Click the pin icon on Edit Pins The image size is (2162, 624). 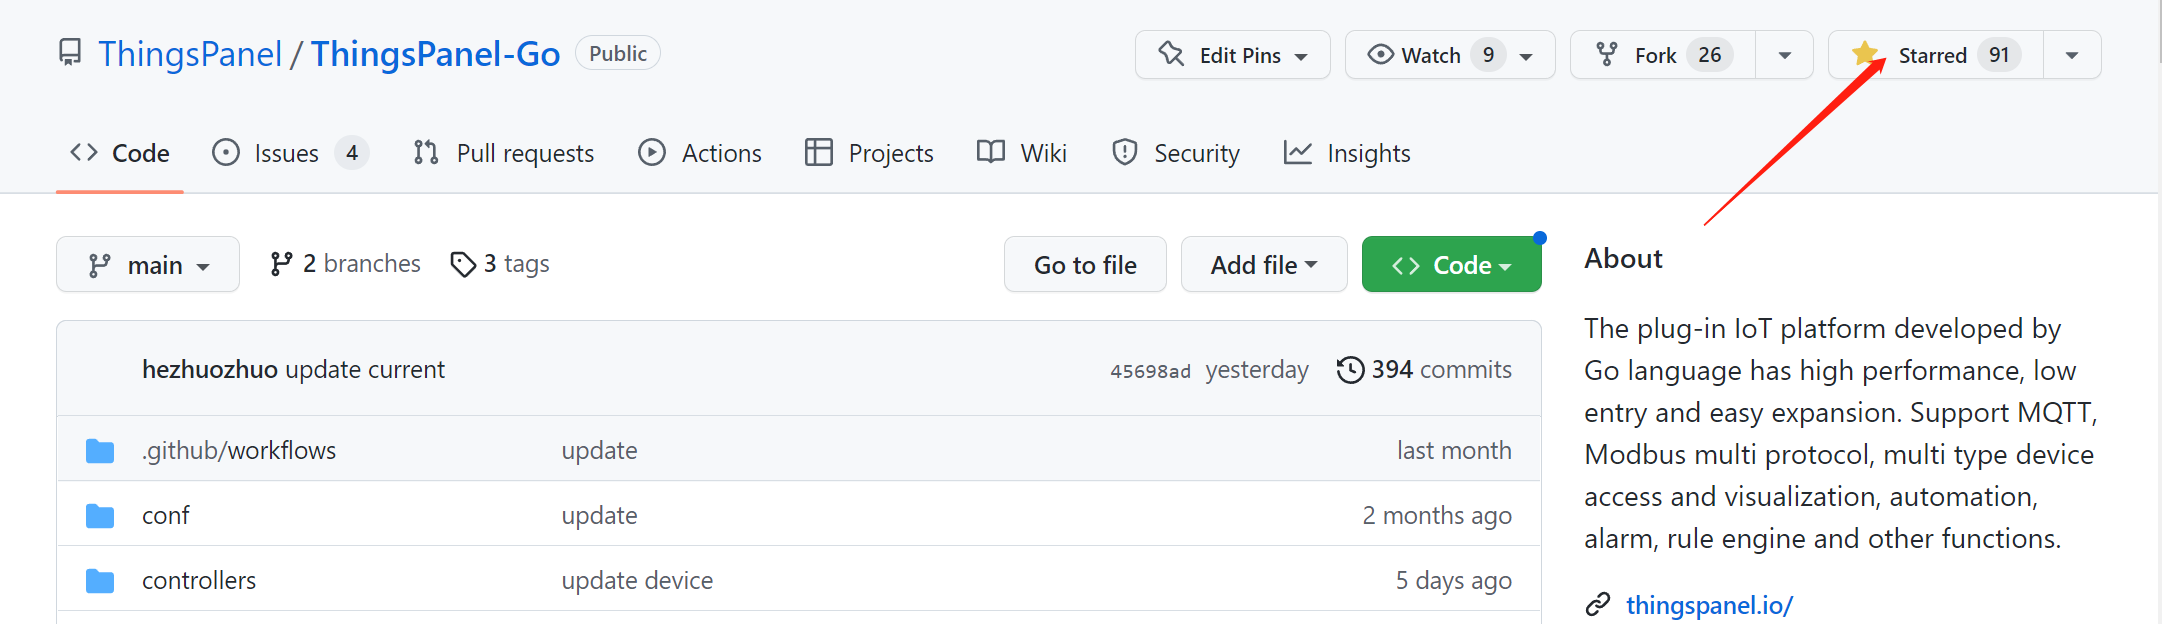1171,54
